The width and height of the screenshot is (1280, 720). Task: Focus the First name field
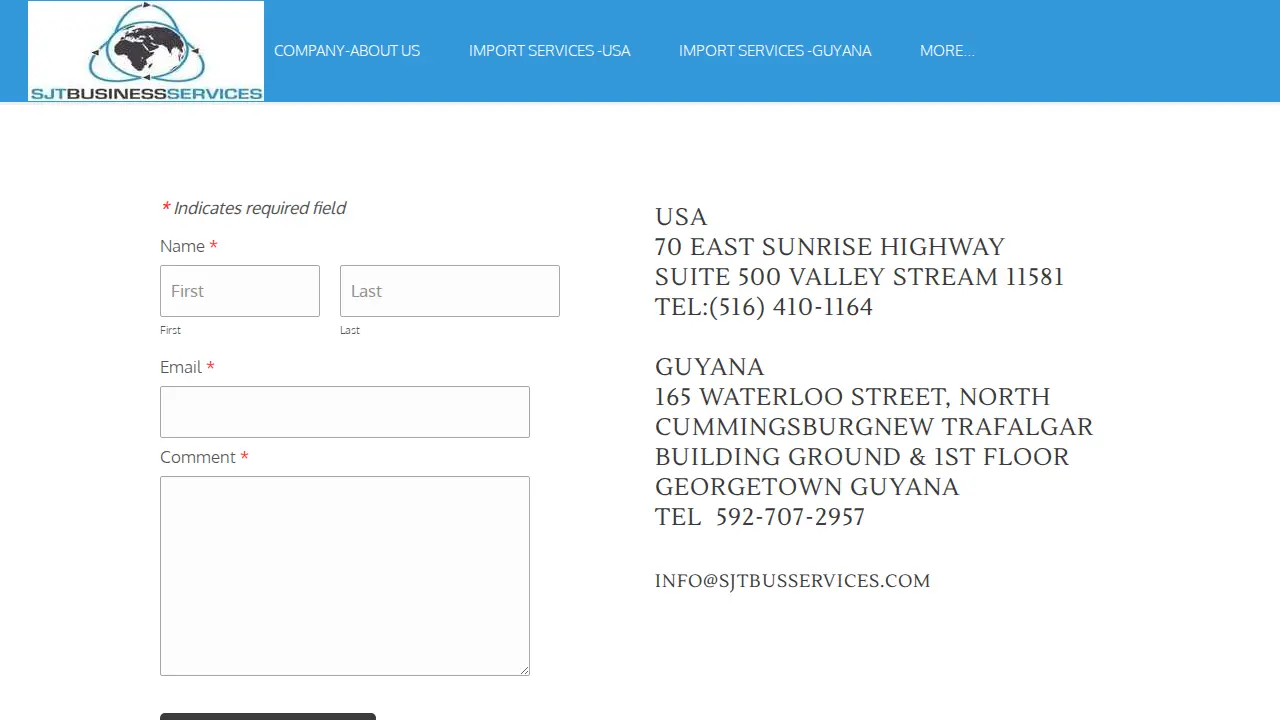tap(240, 291)
